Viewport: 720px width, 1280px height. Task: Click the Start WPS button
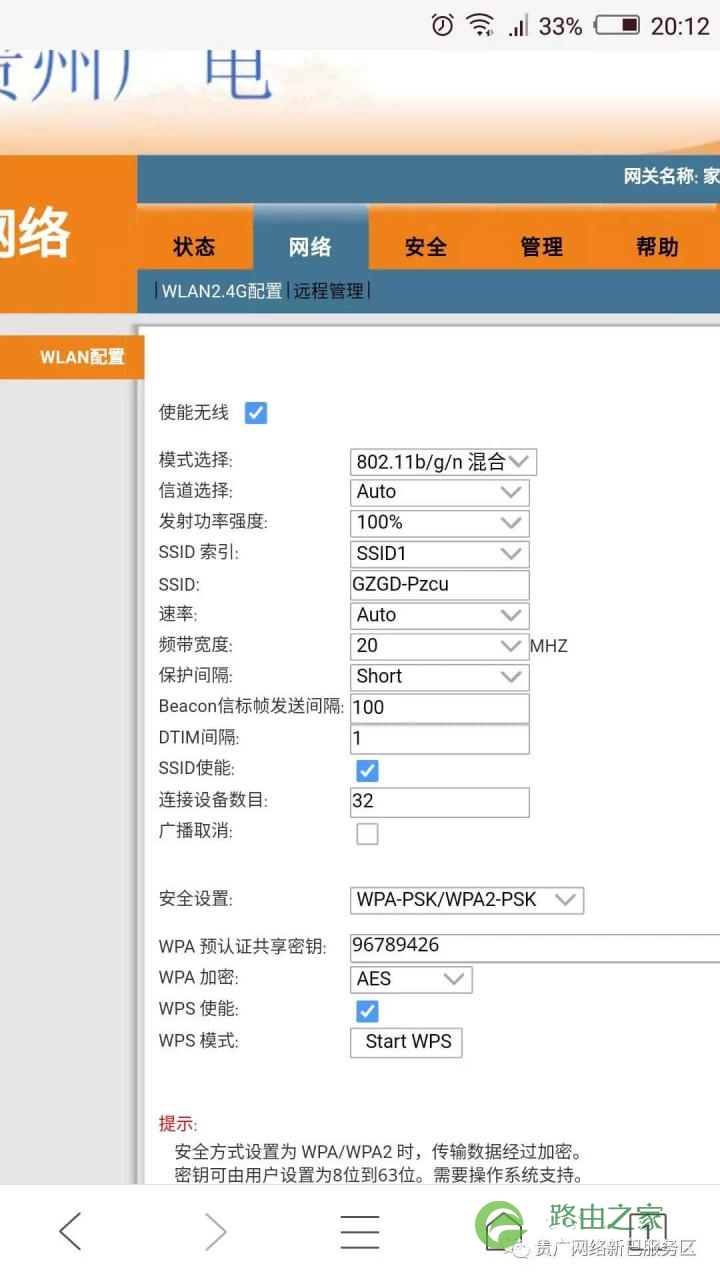406,1042
